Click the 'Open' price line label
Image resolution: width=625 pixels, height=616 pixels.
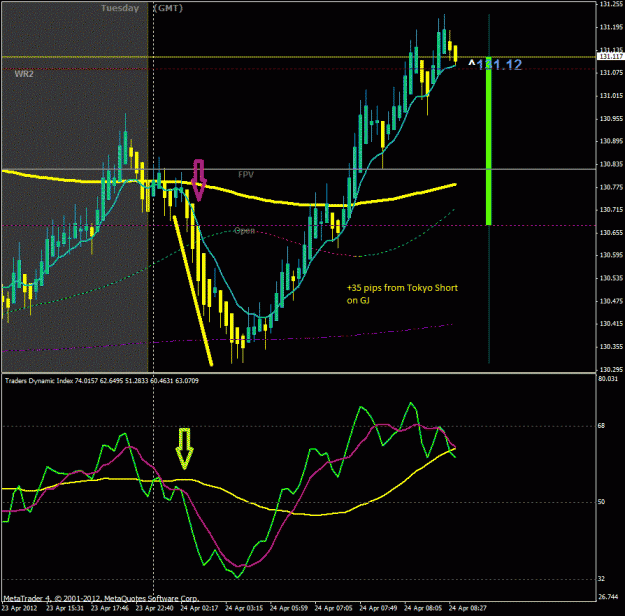[x=244, y=231]
